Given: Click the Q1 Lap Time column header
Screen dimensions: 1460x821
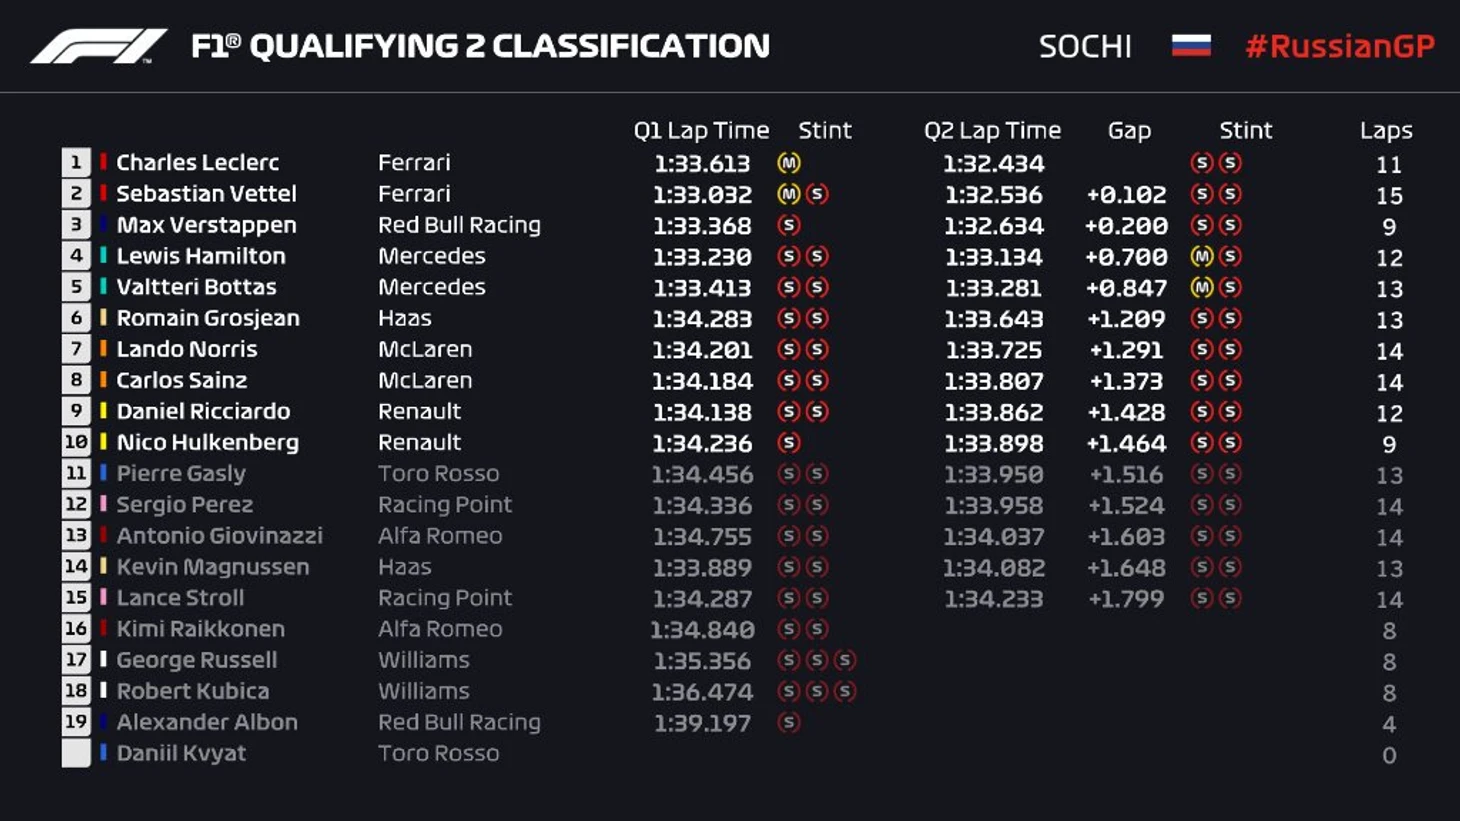Looking at the screenshot, I should [701, 130].
